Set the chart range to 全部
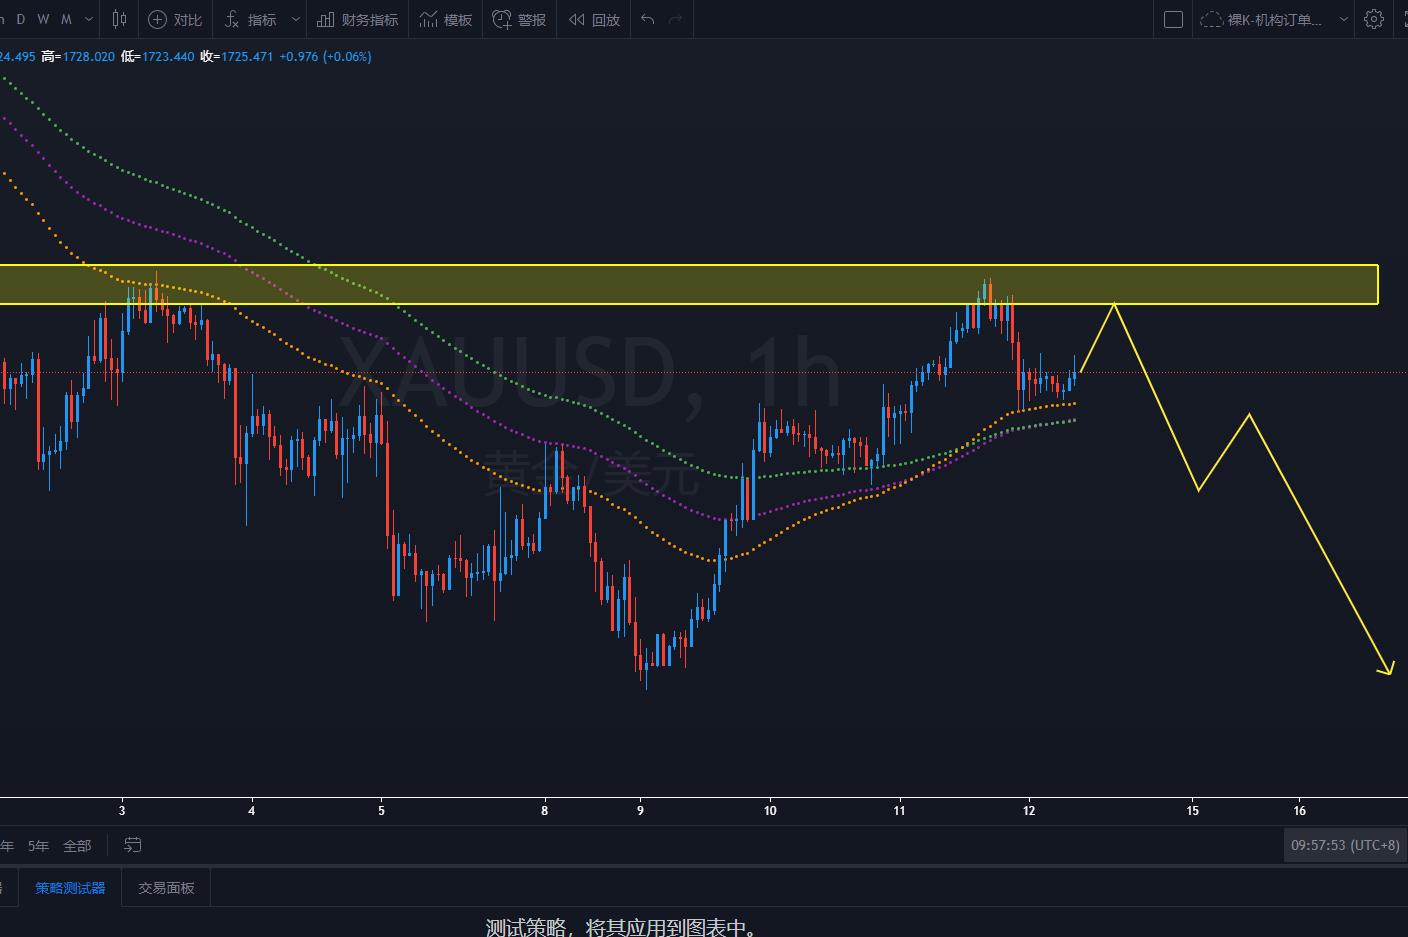This screenshot has width=1408, height=937. pyautogui.click(x=77, y=846)
